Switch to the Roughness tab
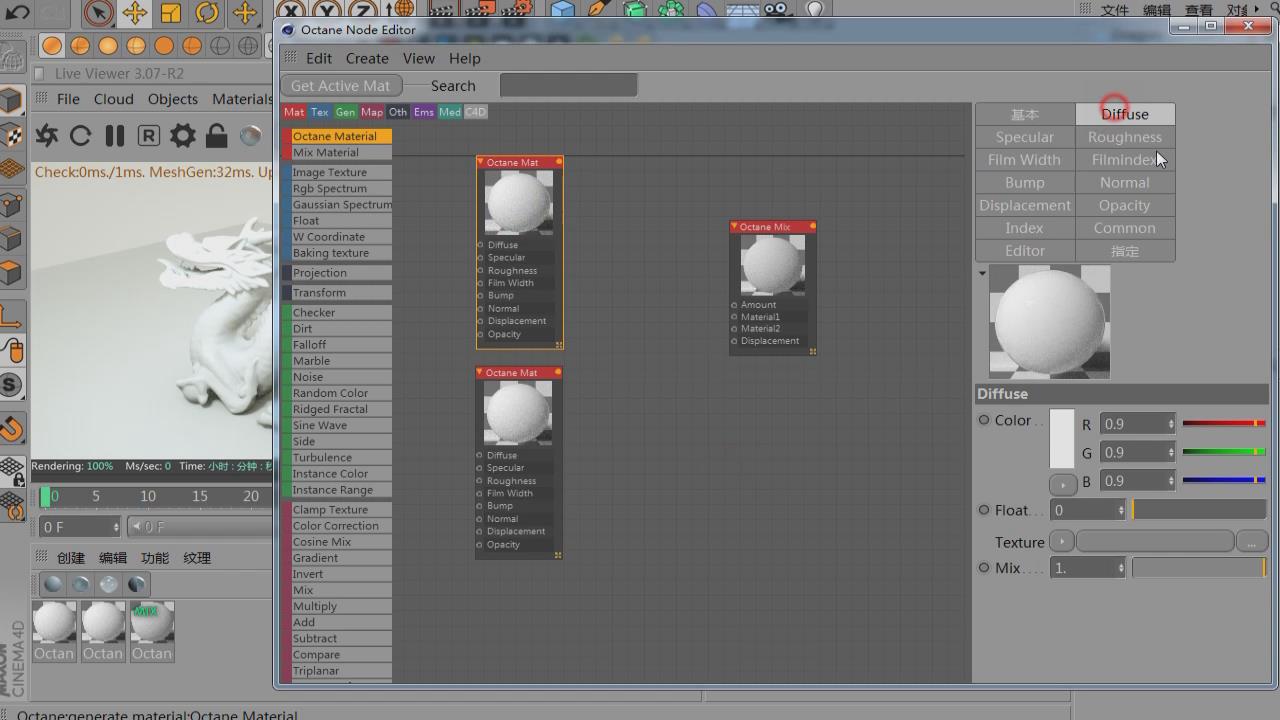Screen dimensions: 1280x720 (1125, 137)
